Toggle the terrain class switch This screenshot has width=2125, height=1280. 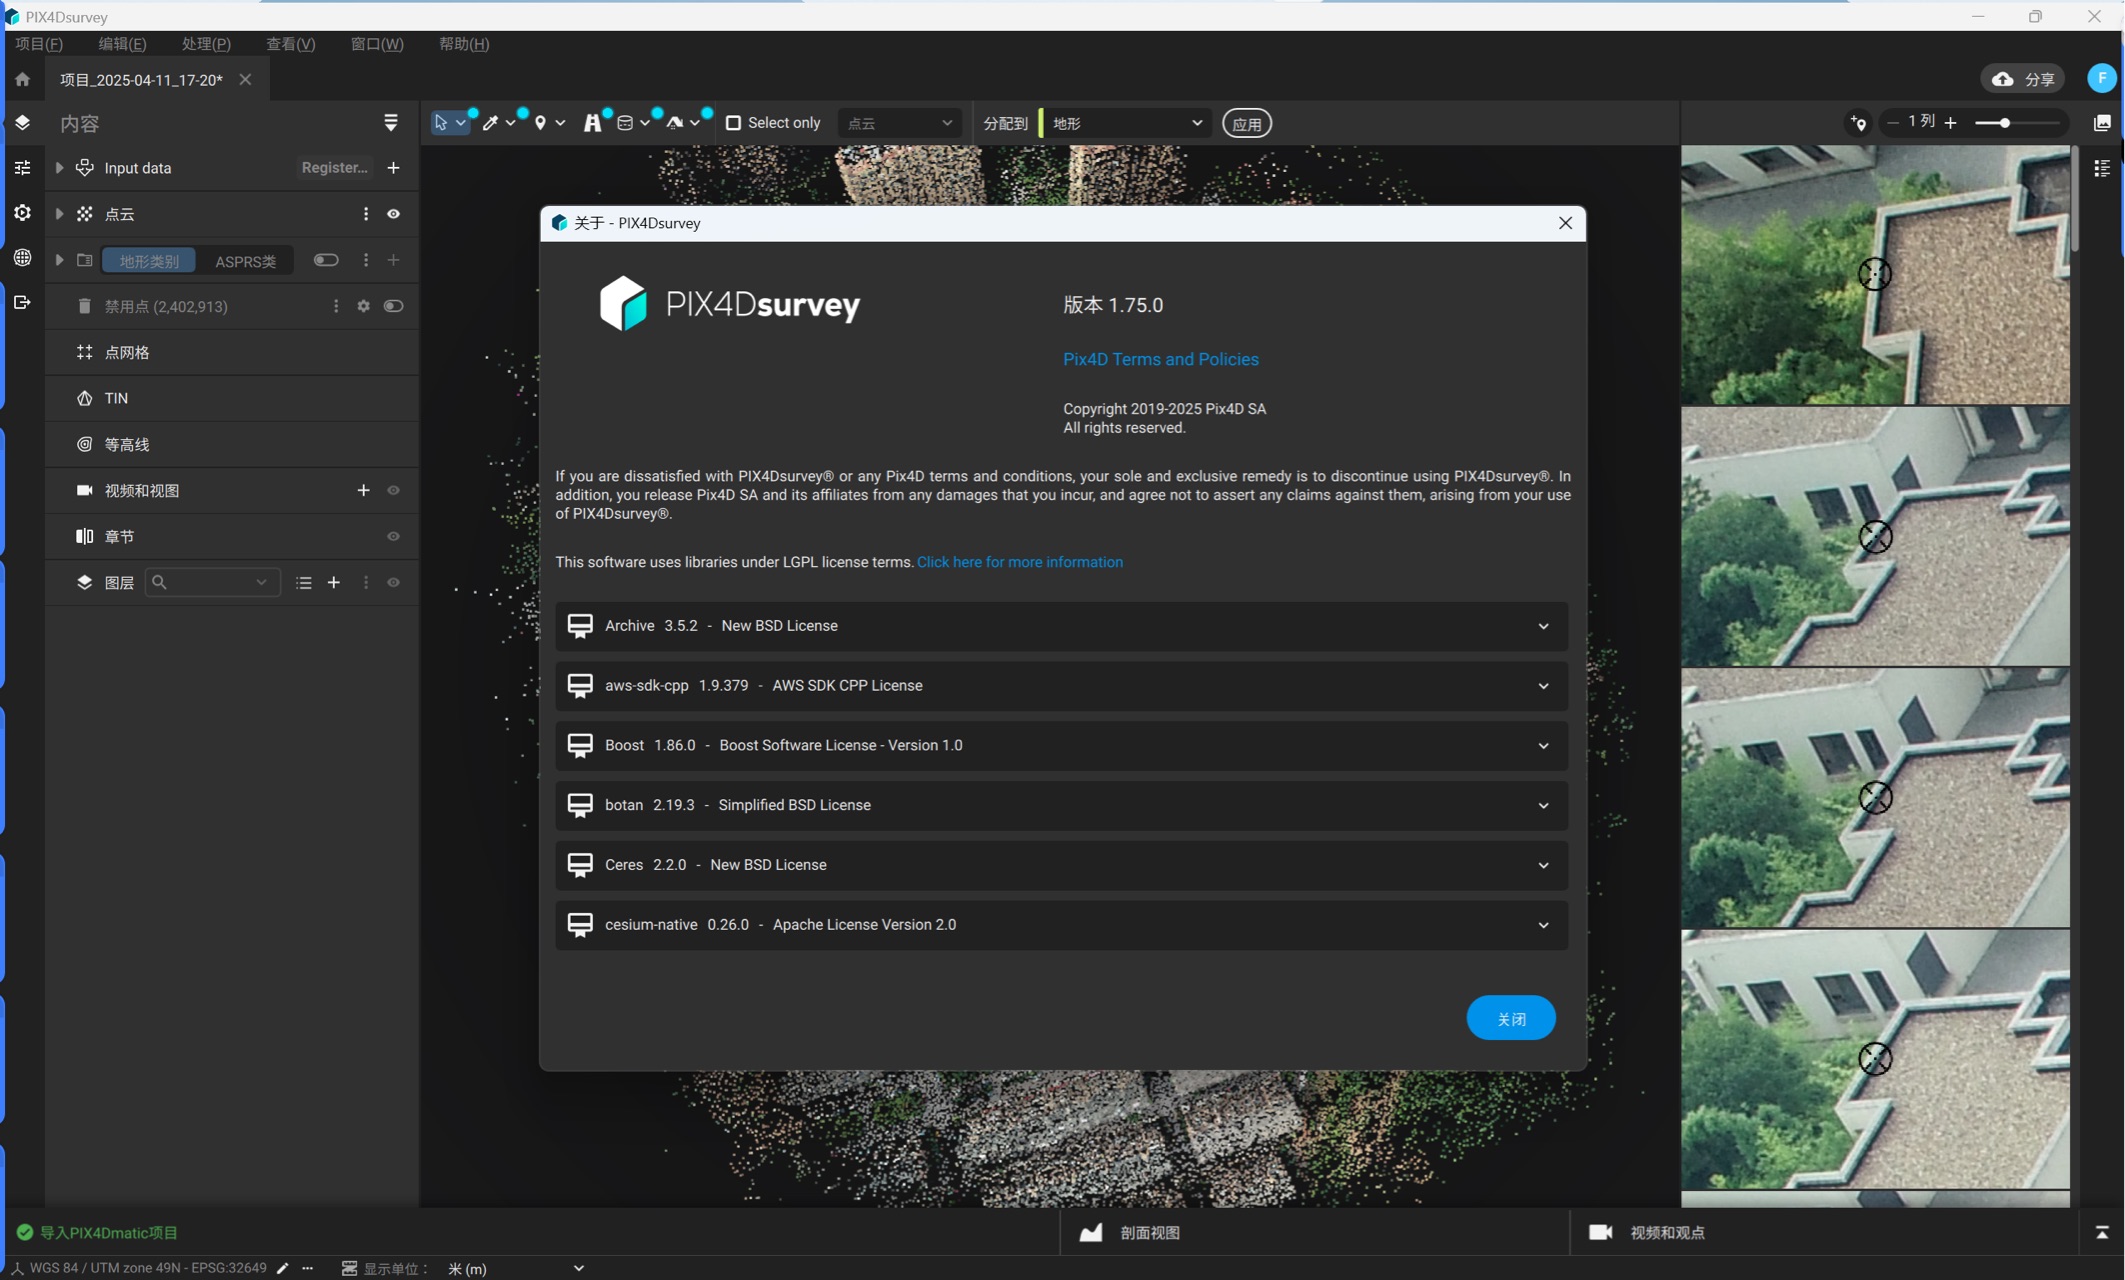click(326, 260)
